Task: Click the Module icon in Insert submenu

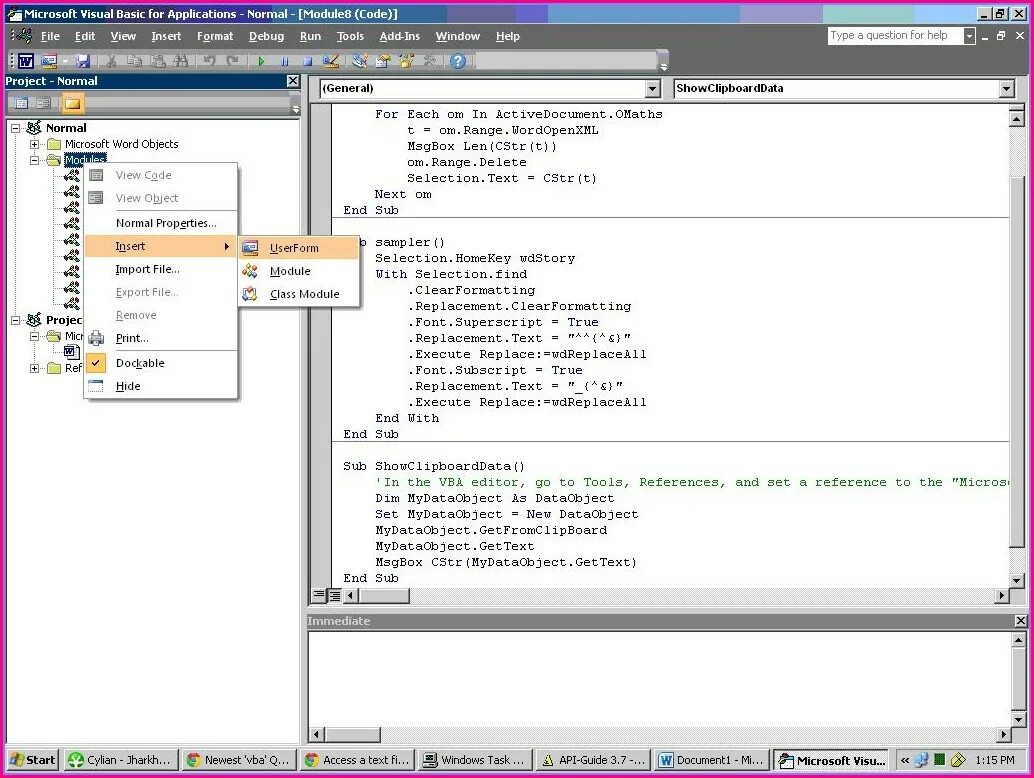Action: (x=250, y=271)
